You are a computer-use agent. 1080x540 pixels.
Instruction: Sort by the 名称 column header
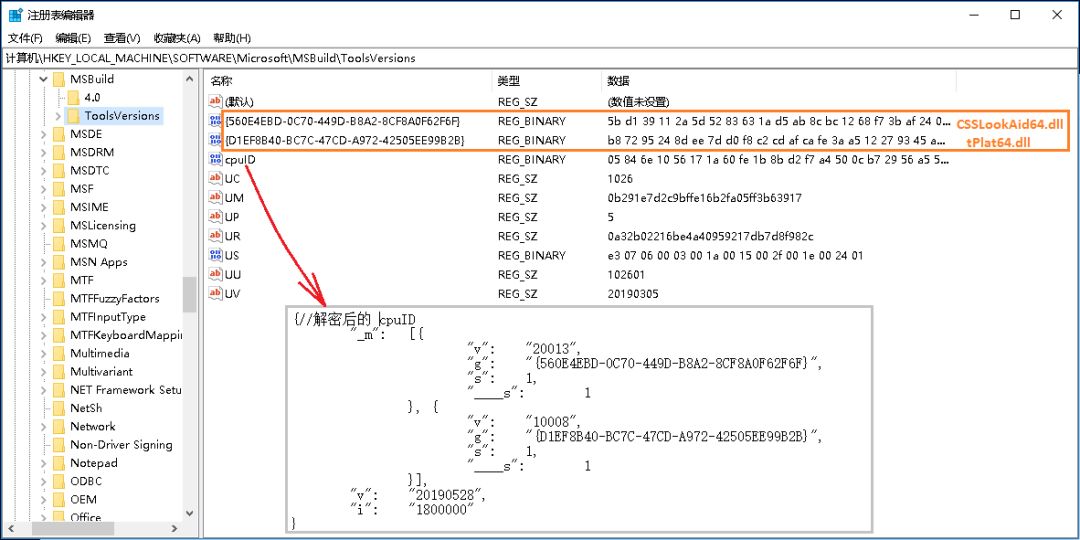click(x=222, y=81)
